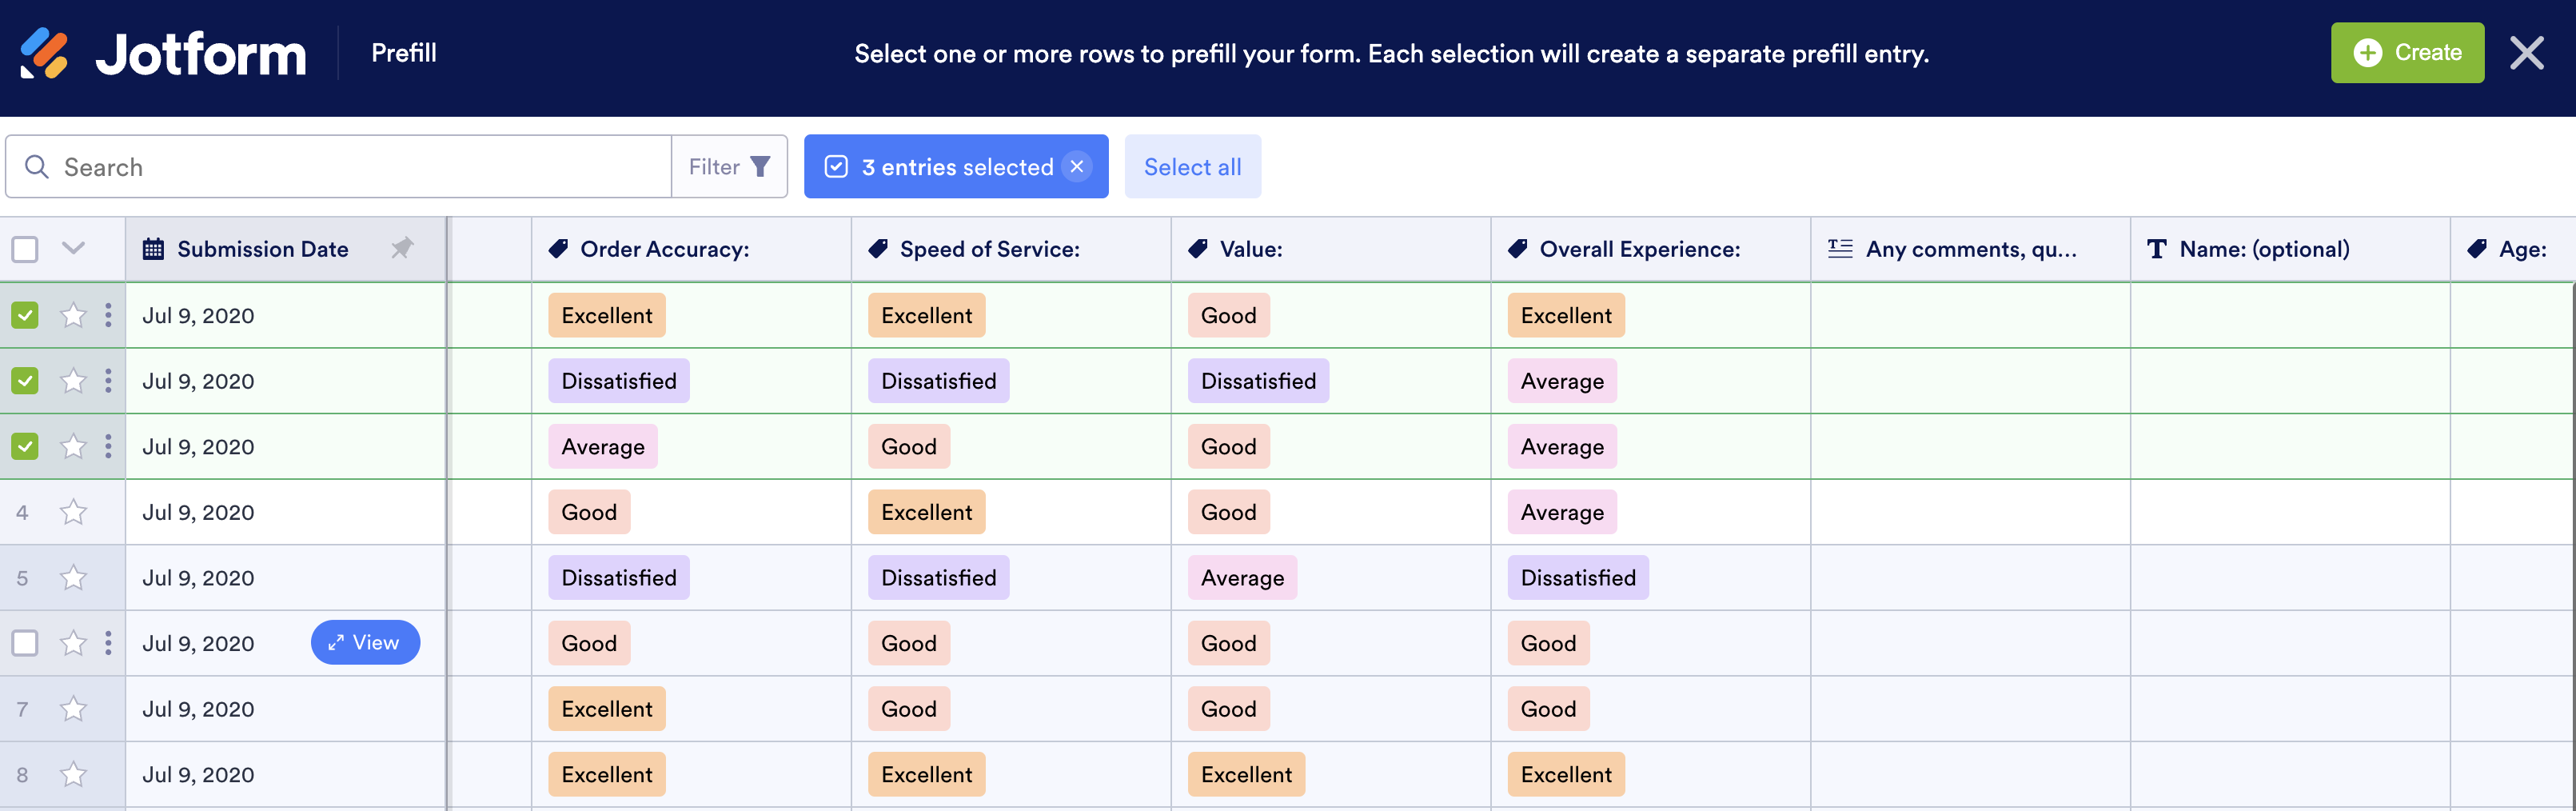Click the Speed of Service column header
Viewport: 2576px width, 811px height.
(989, 249)
